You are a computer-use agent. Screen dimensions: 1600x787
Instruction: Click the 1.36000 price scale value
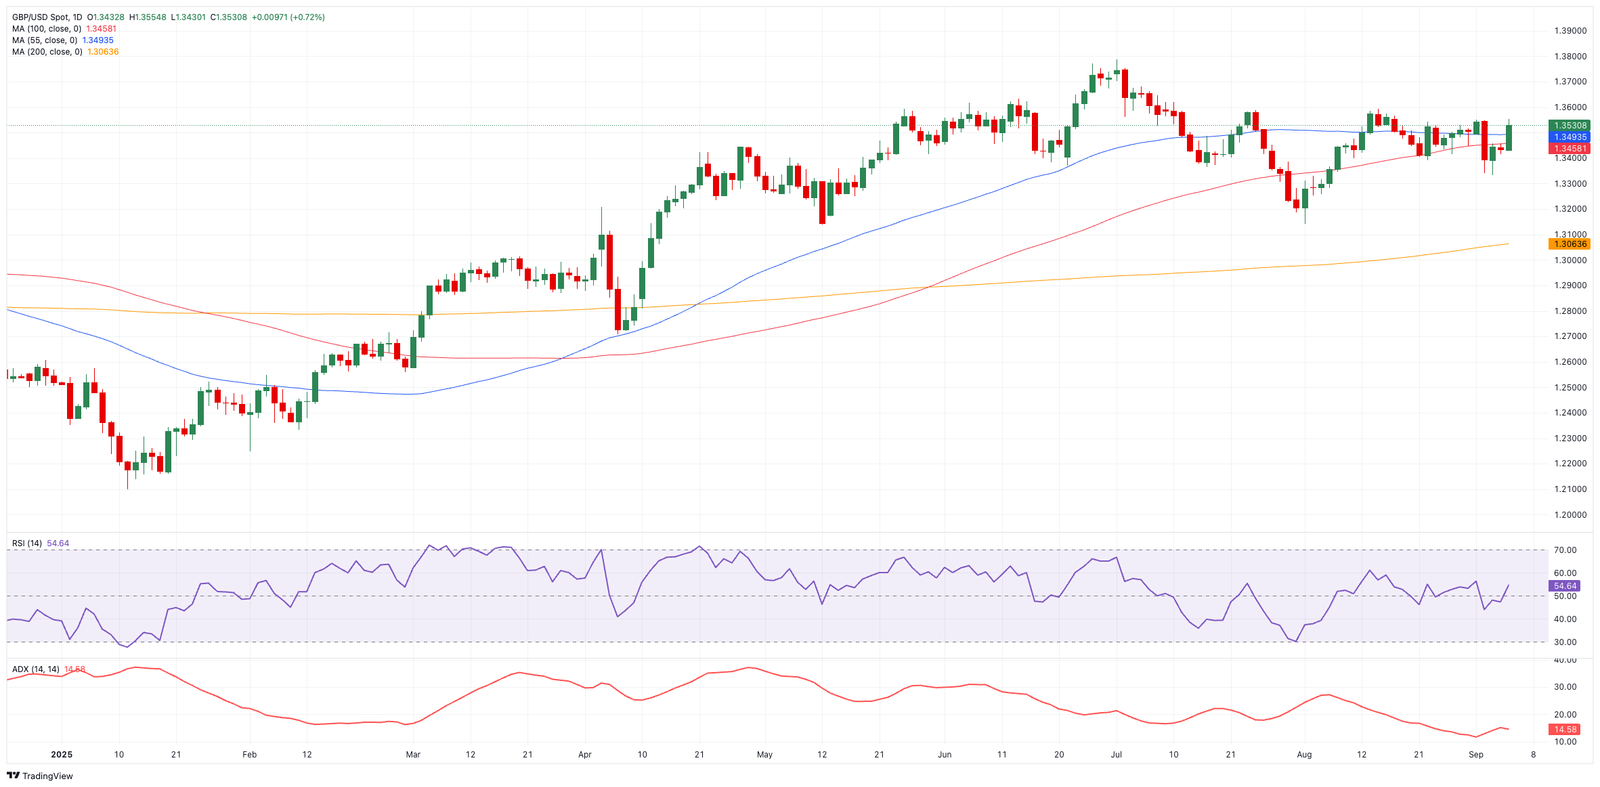pyautogui.click(x=1569, y=107)
